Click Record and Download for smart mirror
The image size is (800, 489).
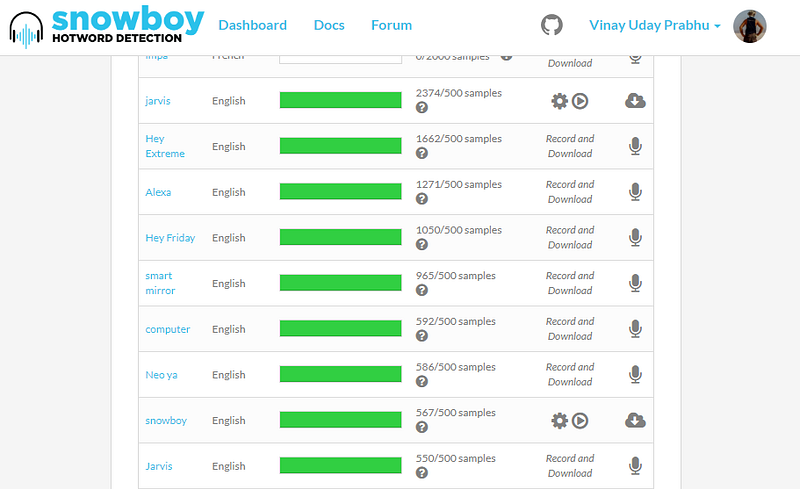570,283
